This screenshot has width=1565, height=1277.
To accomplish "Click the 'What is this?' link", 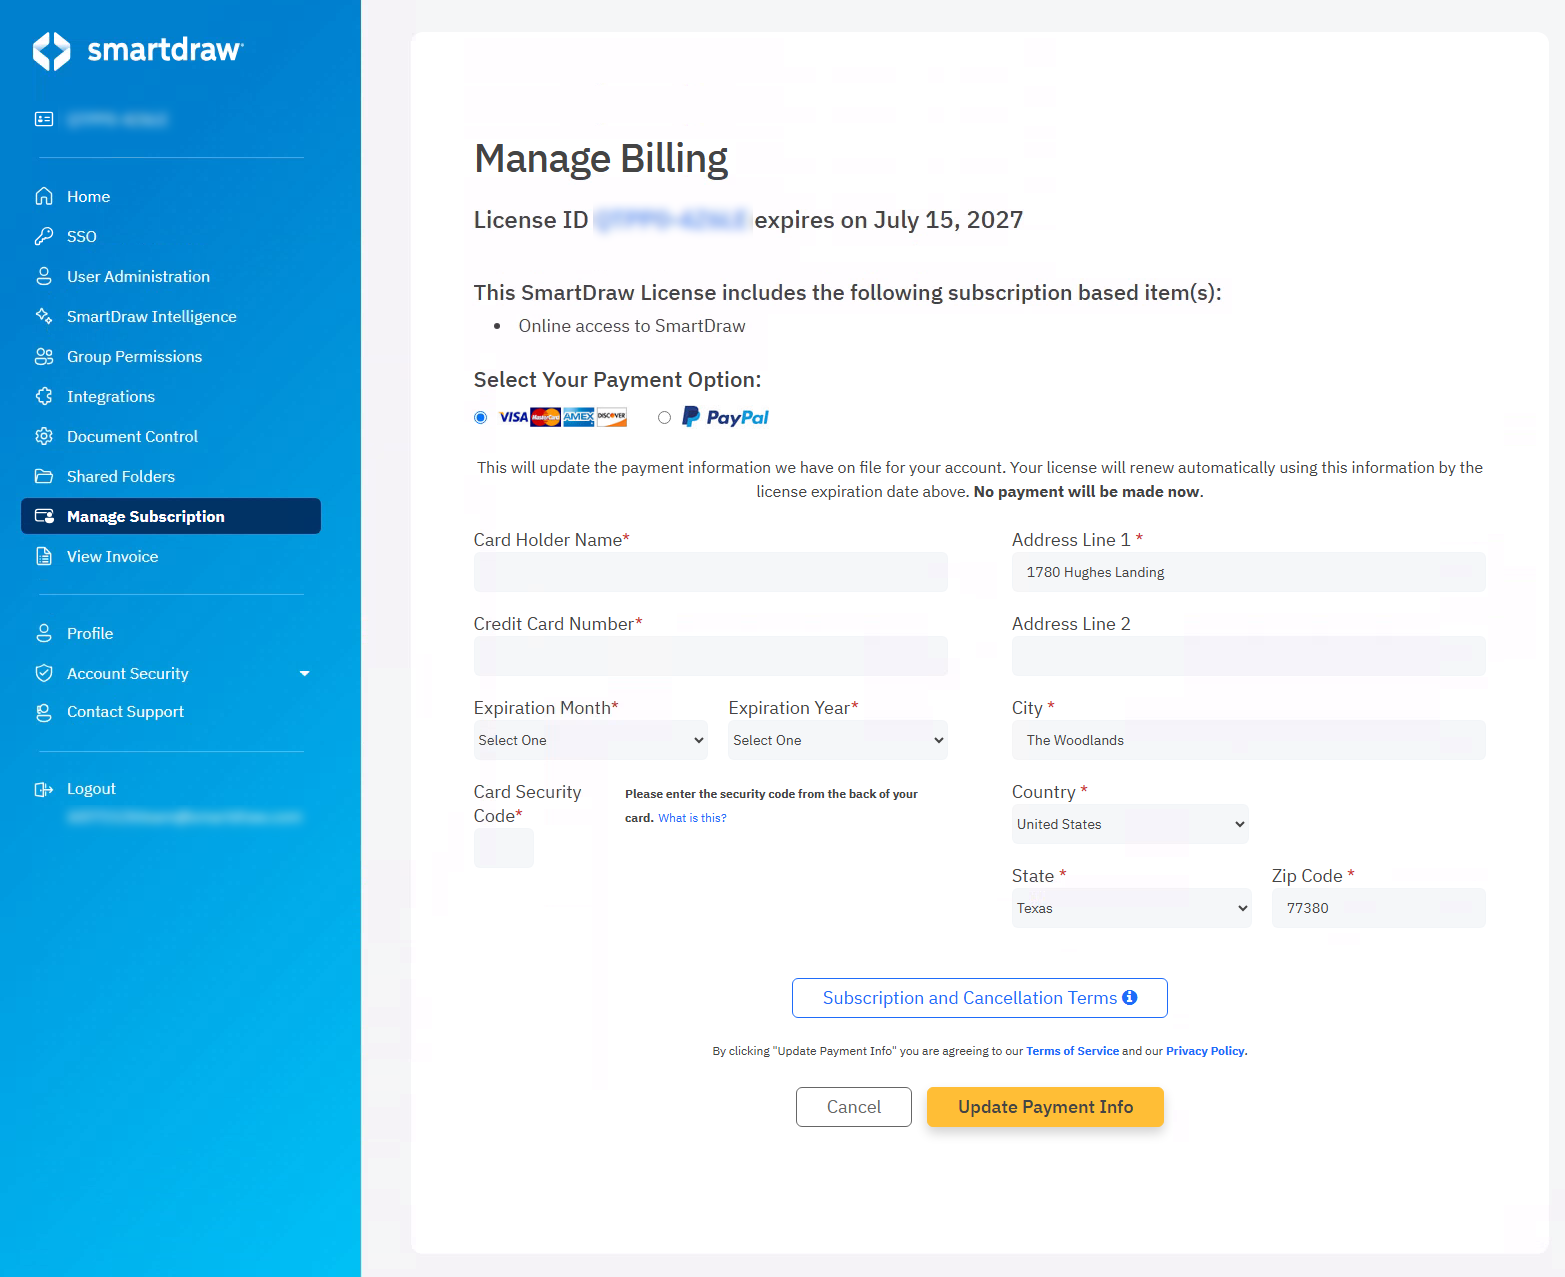I will tap(692, 818).
